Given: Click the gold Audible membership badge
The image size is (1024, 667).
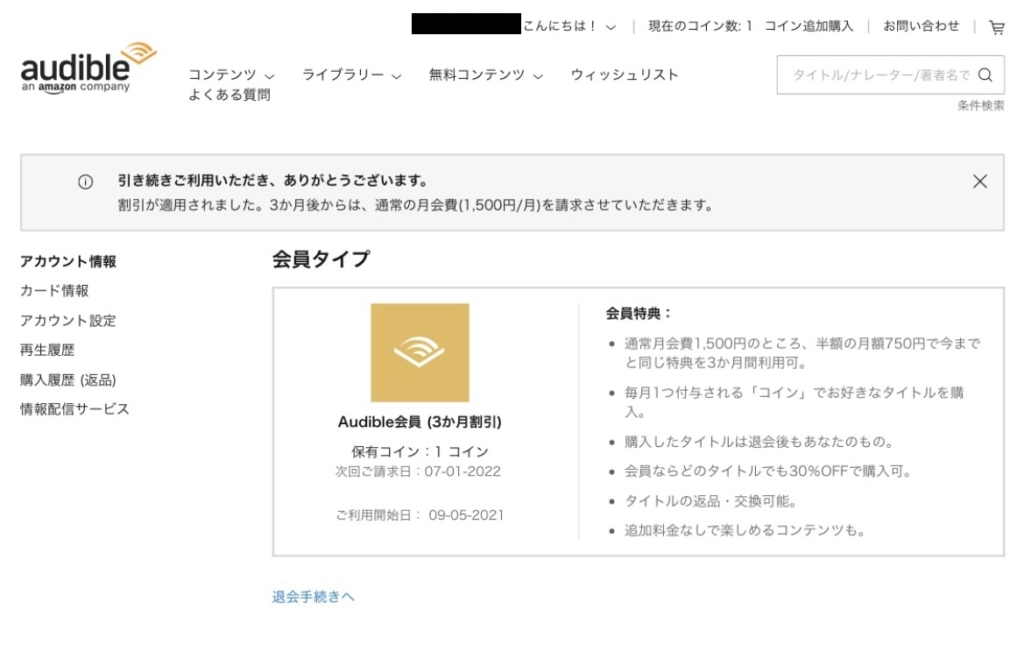Looking at the screenshot, I should click(420, 353).
